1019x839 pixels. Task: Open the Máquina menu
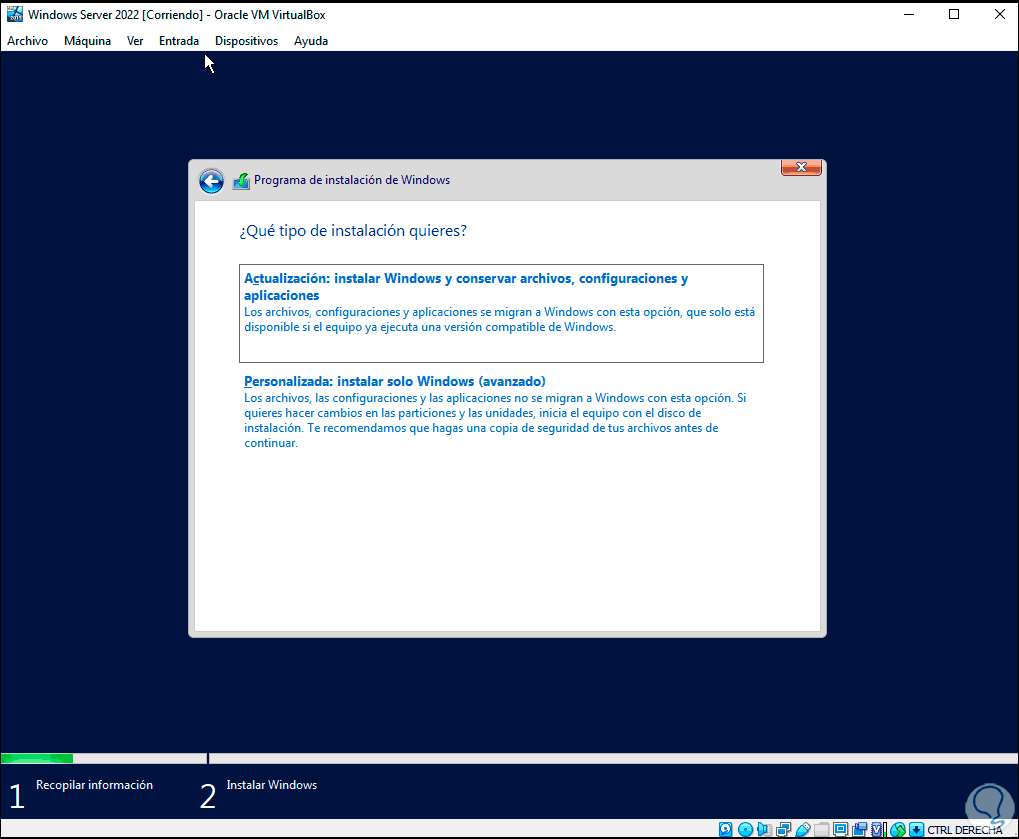click(87, 41)
